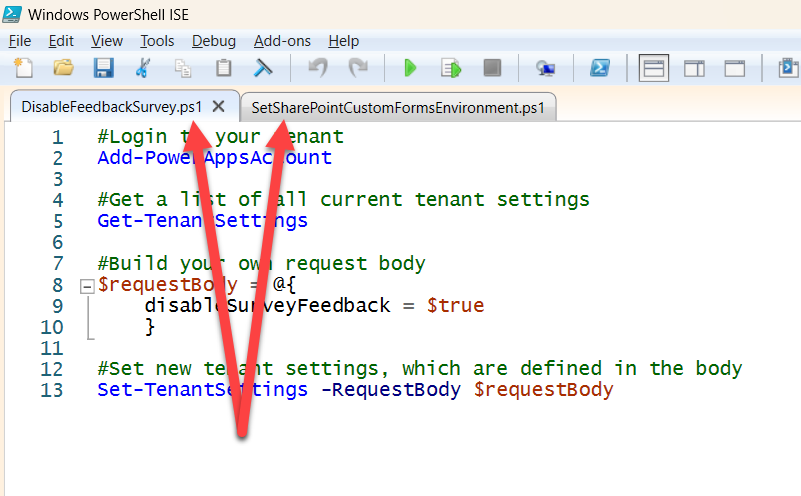
Task: Open a script with the folder icon
Action: (x=63, y=68)
